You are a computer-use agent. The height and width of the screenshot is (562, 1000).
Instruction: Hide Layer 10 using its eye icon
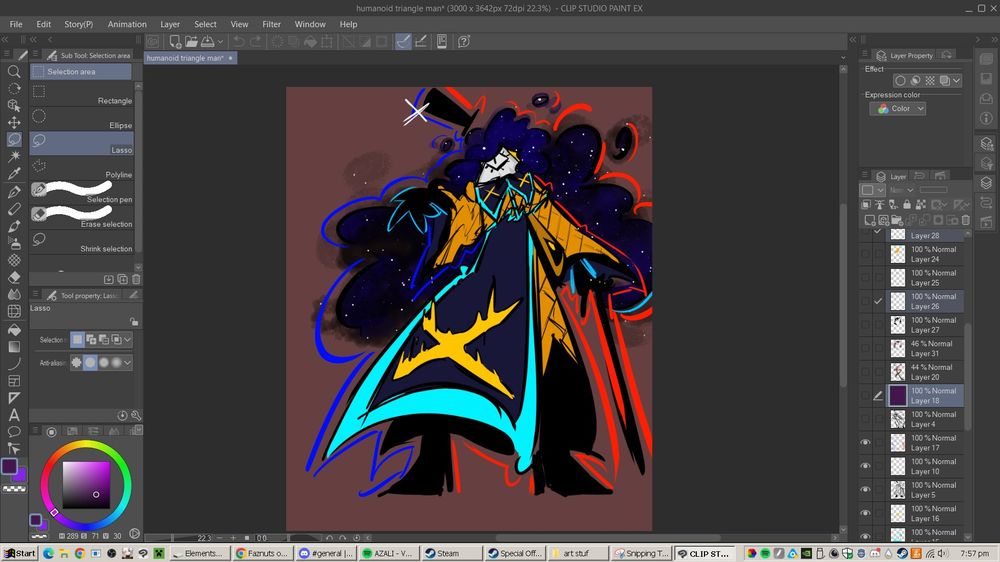pos(865,466)
